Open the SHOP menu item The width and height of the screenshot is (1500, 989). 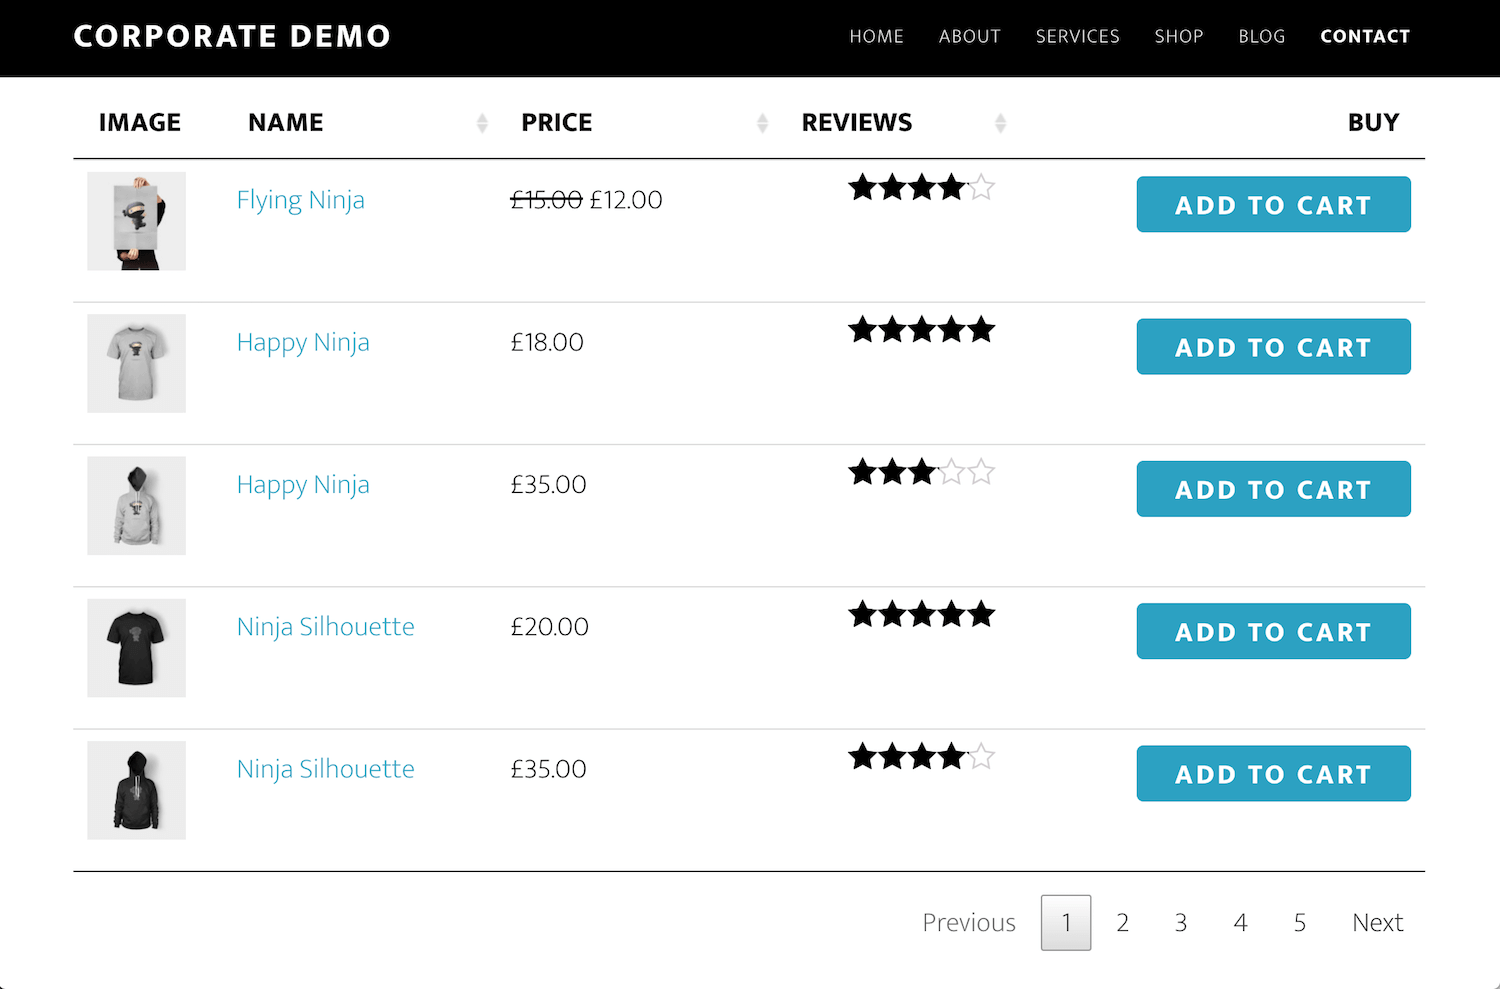click(x=1178, y=36)
